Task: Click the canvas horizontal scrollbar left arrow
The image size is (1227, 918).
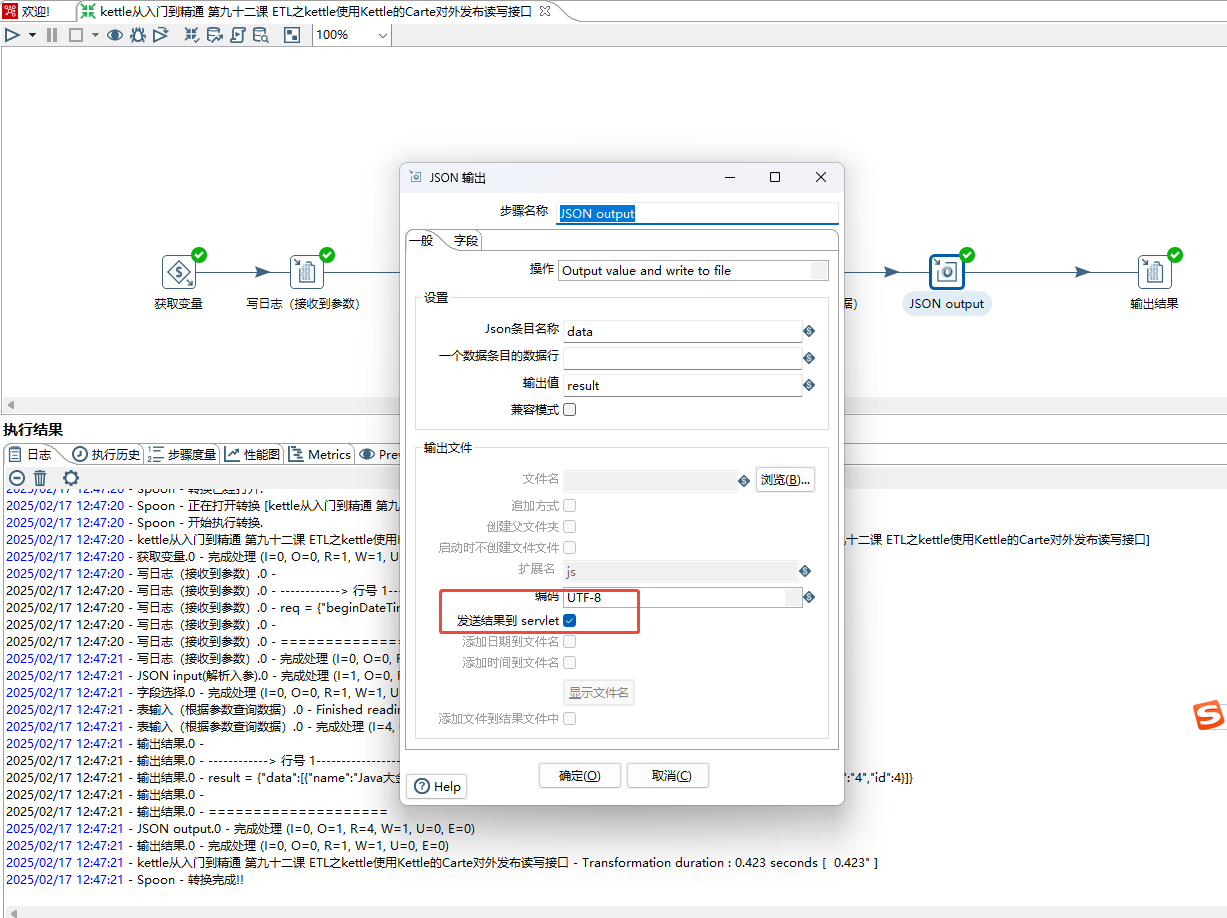Action: pos(10,405)
